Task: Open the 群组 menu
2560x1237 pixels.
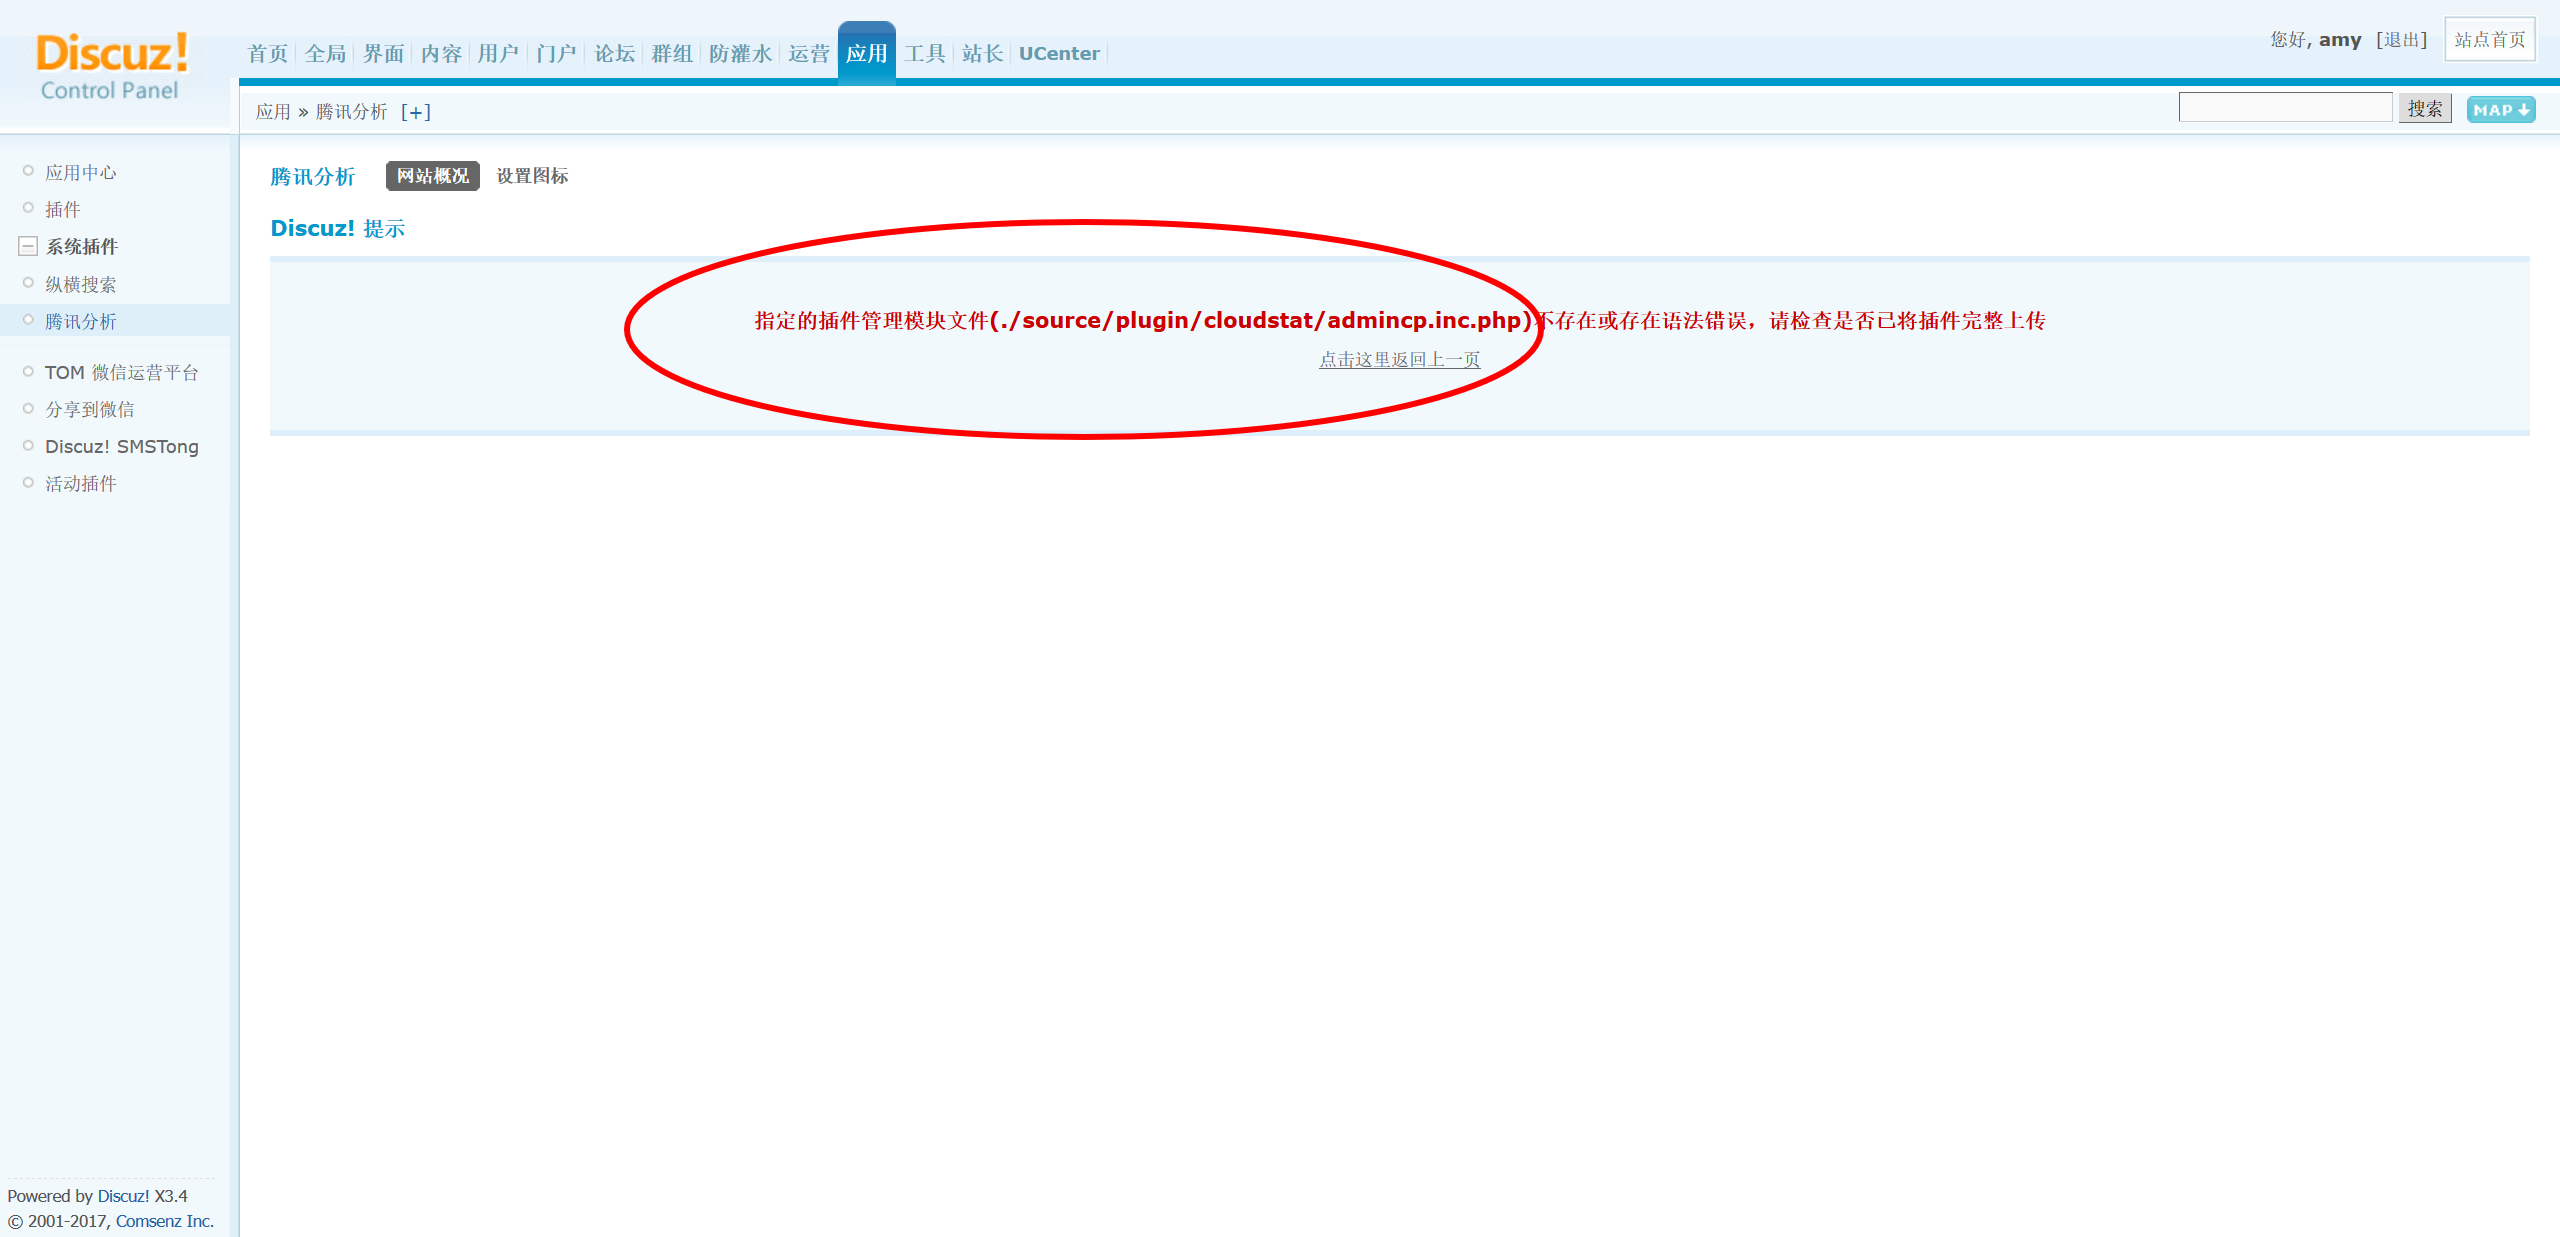Action: (x=672, y=54)
